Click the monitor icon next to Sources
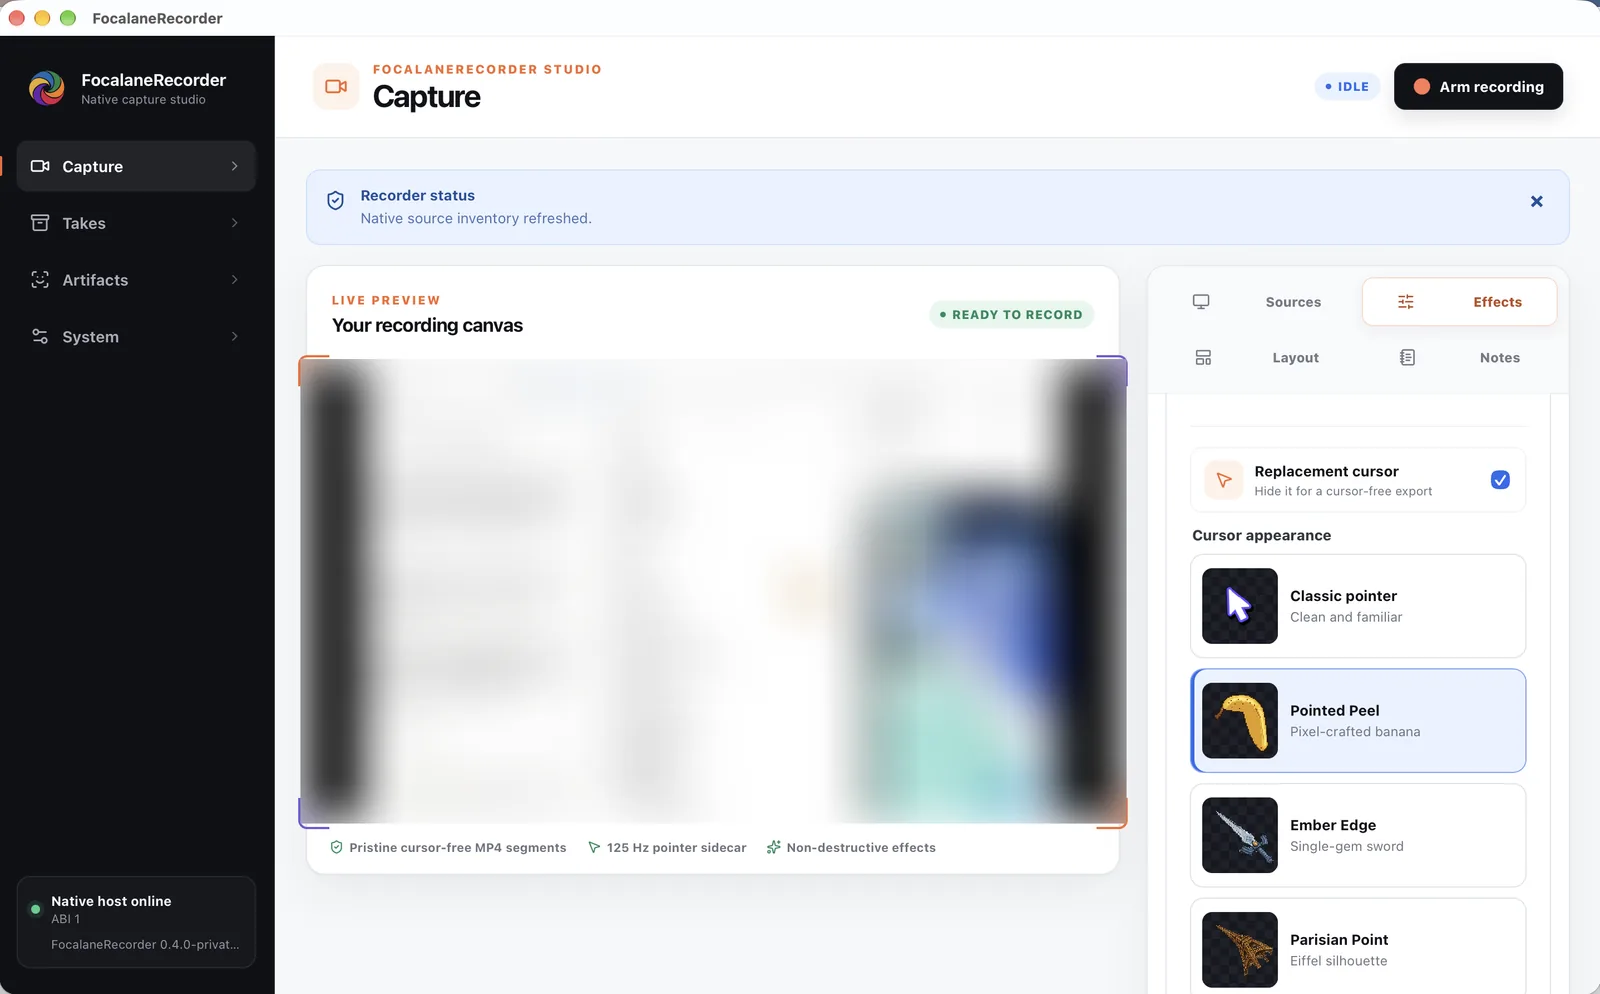Viewport: 1600px width, 994px height. [1201, 302]
